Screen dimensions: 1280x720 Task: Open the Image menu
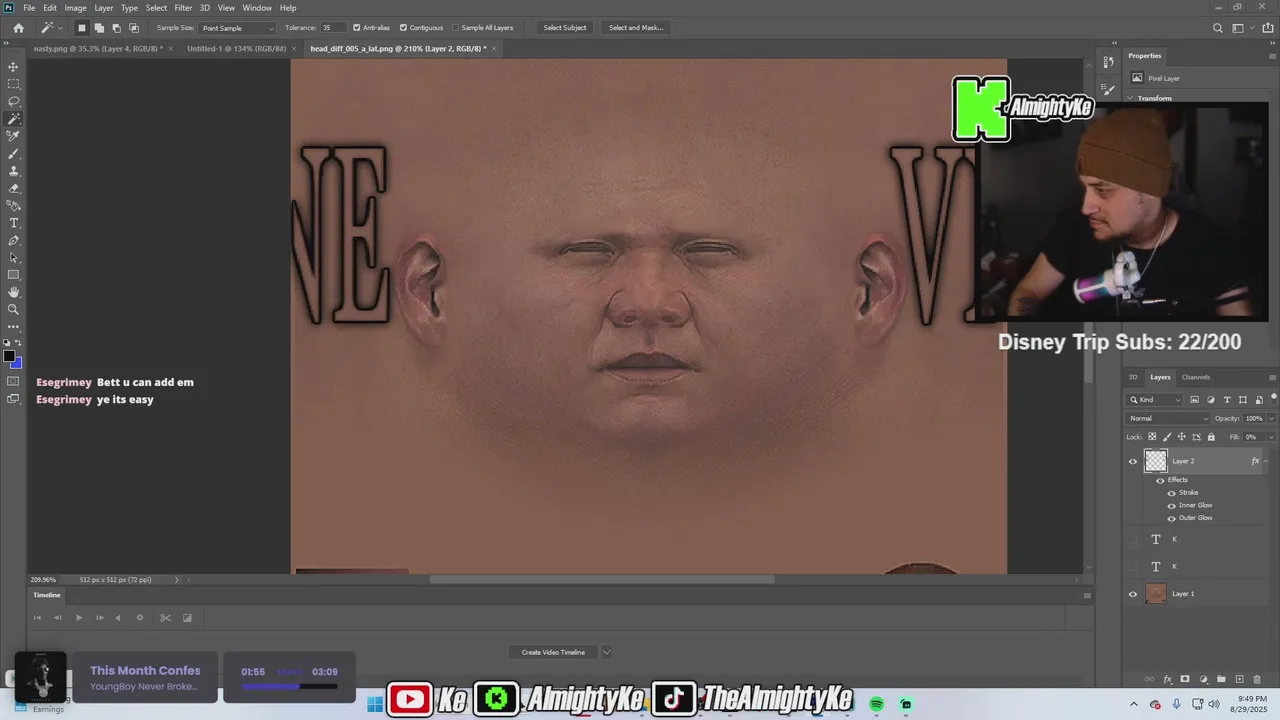[76, 8]
